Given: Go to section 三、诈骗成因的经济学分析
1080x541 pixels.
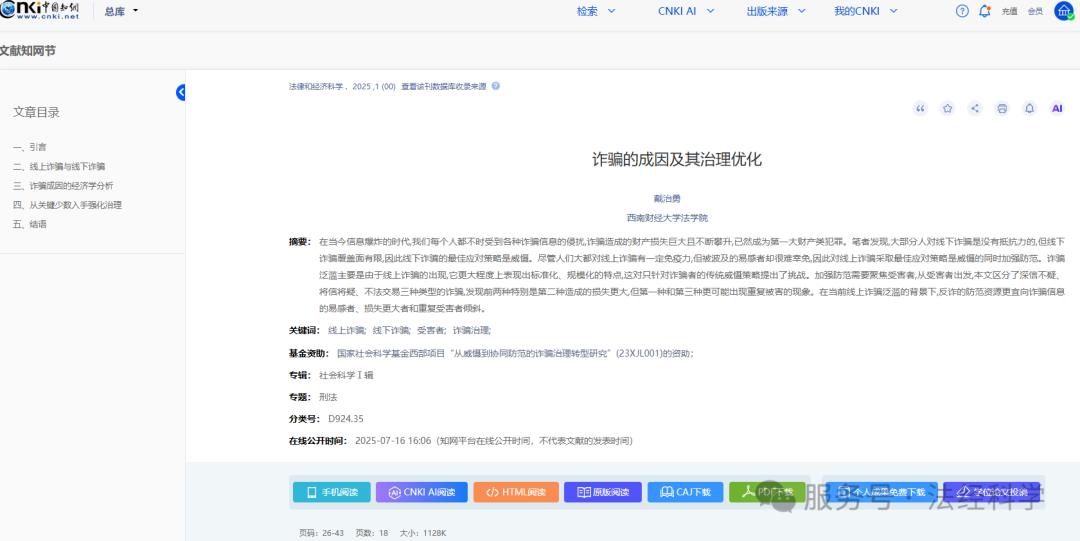Looking at the screenshot, I should click(63, 185).
